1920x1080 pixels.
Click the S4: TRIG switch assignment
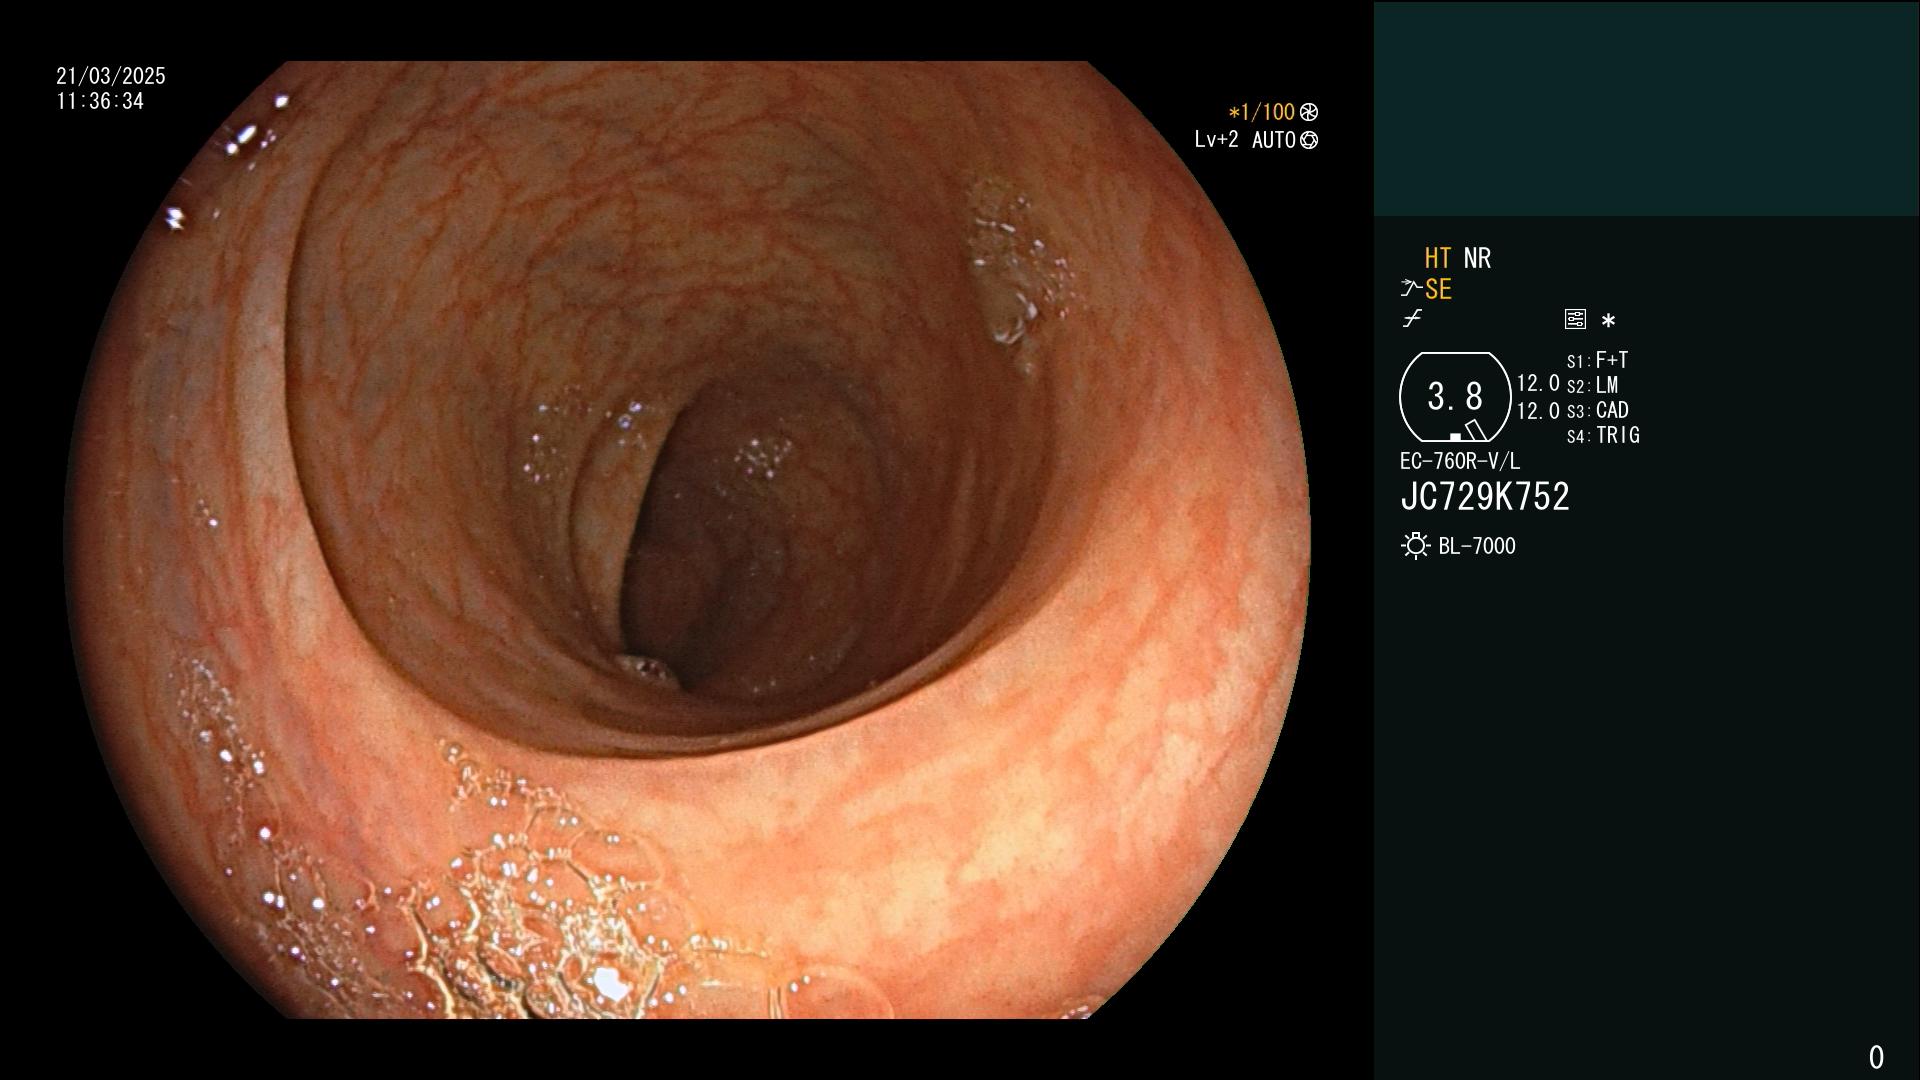(1603, 435)
